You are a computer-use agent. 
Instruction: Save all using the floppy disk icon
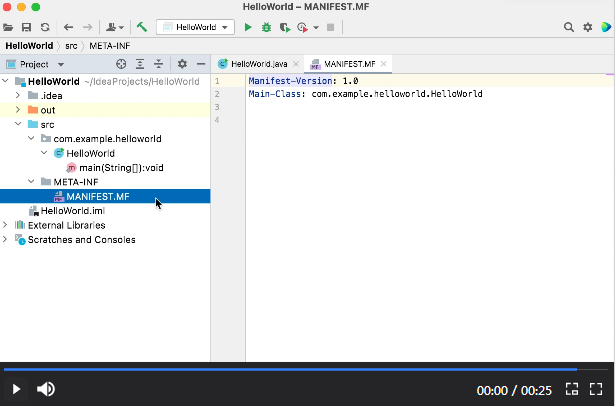coord(26,27)
